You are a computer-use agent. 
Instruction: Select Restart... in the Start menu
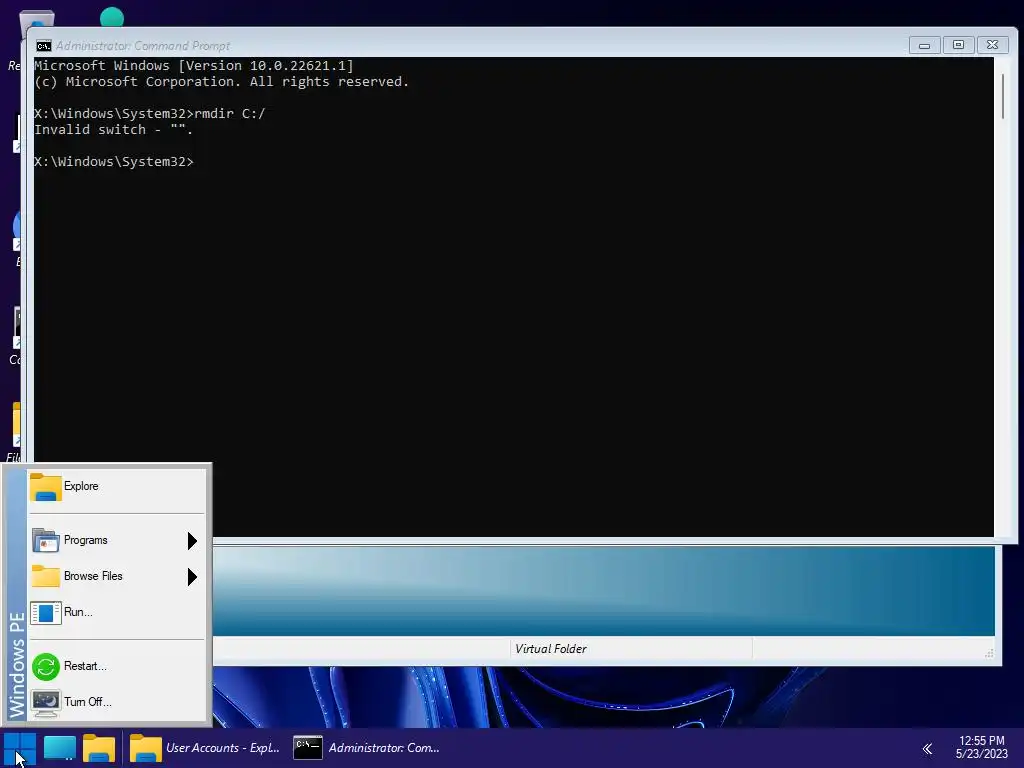(116, 666)
